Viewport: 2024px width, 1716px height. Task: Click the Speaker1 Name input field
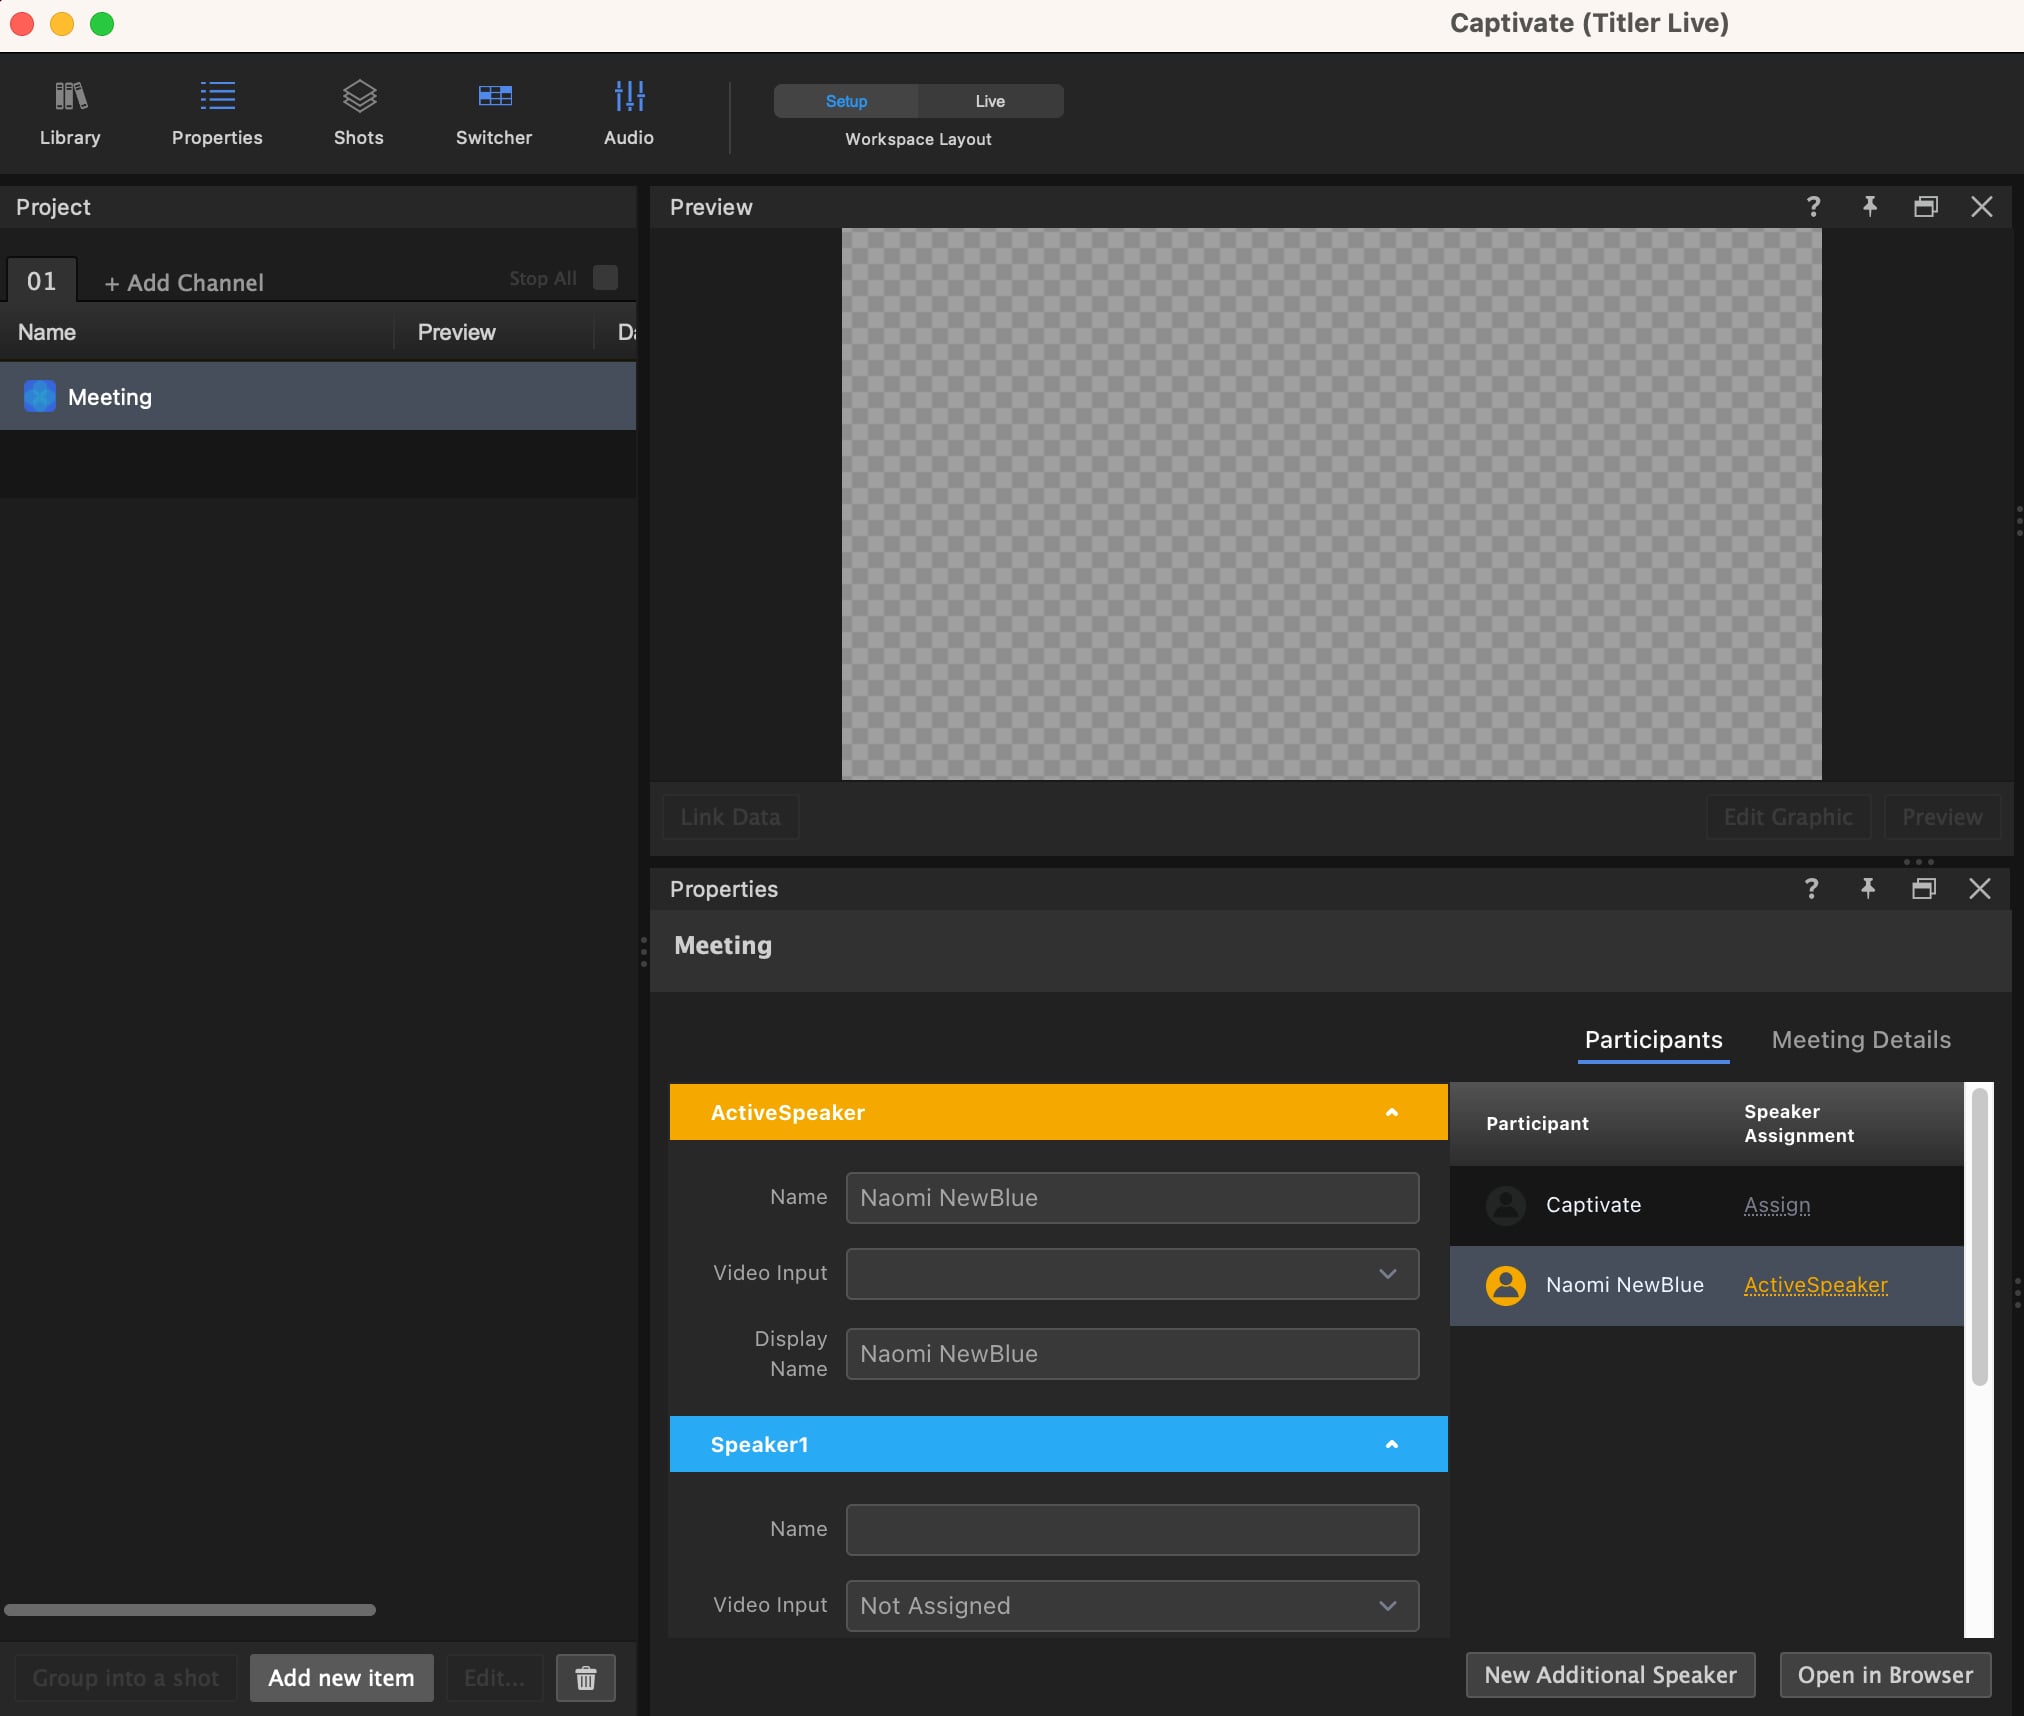tap(1132, 1530)
